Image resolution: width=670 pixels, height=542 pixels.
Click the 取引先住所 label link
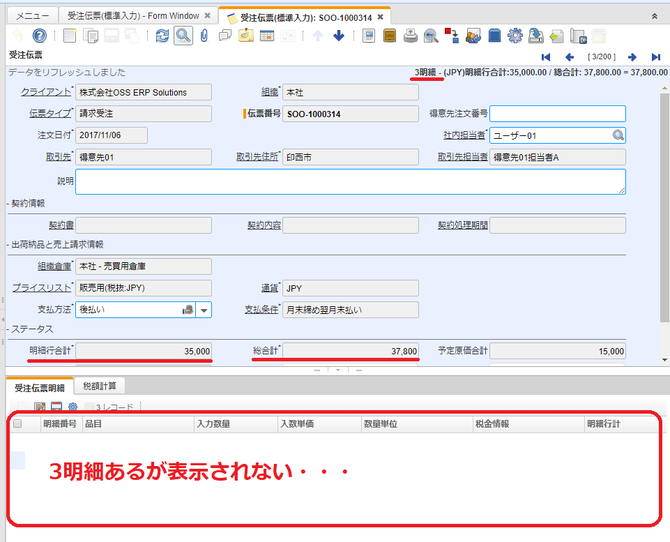point(257,157)
